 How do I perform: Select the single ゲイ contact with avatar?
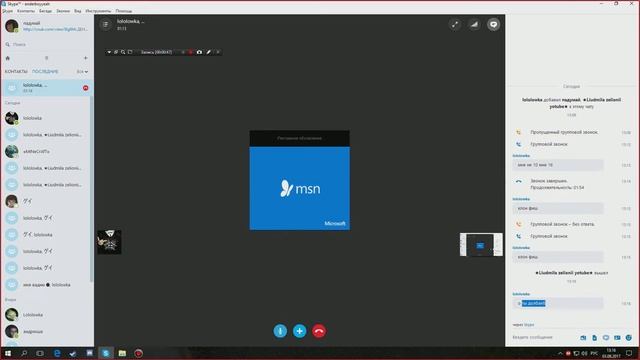click(x=47, y=201)
